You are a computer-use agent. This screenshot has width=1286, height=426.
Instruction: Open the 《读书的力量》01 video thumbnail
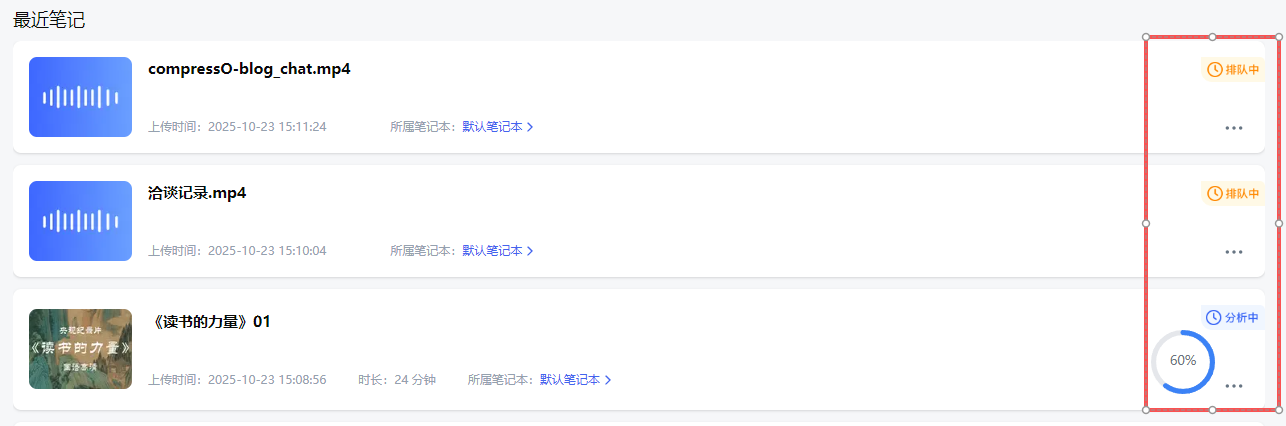pyautogui.click(x=80, y=349)
